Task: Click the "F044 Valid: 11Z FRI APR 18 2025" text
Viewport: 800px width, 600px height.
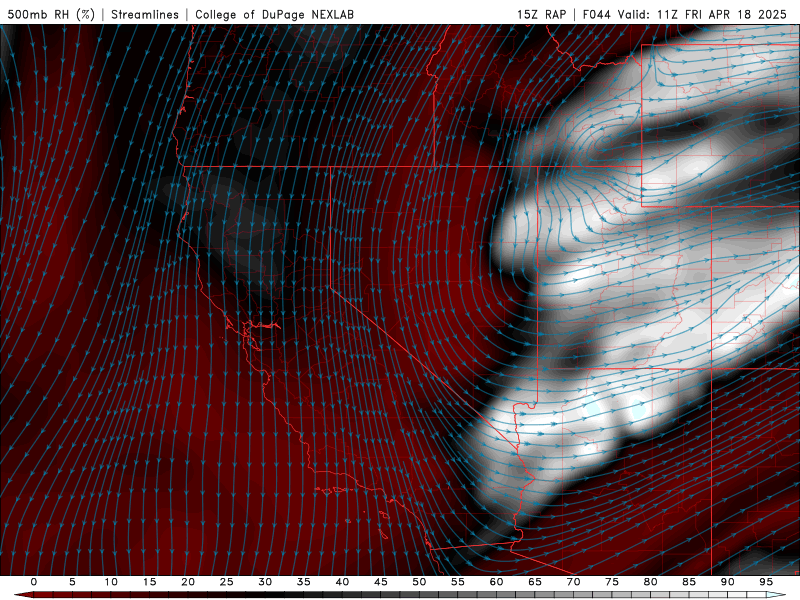Action: [x=685, y=14]
